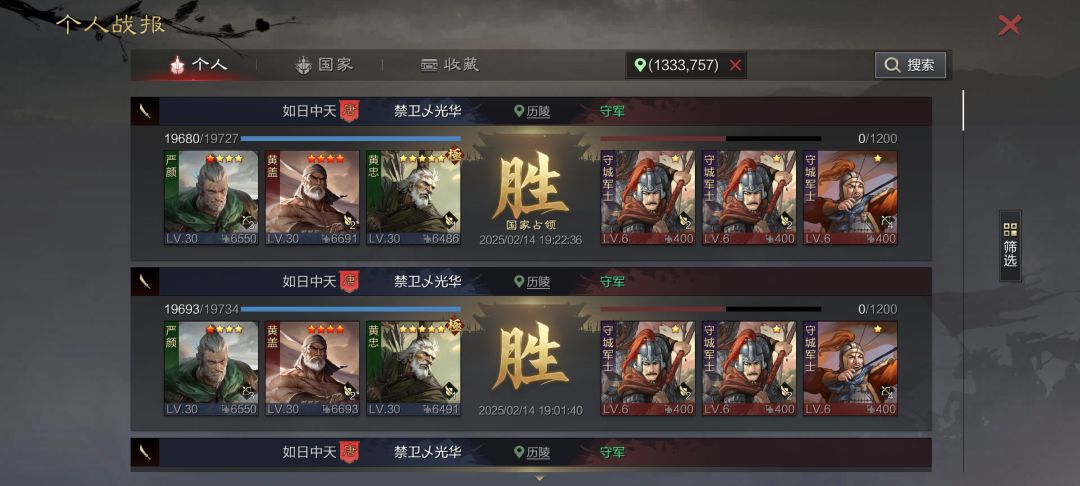
Task: Click the 唐 faction badge in first report
Action: (349, 111)
